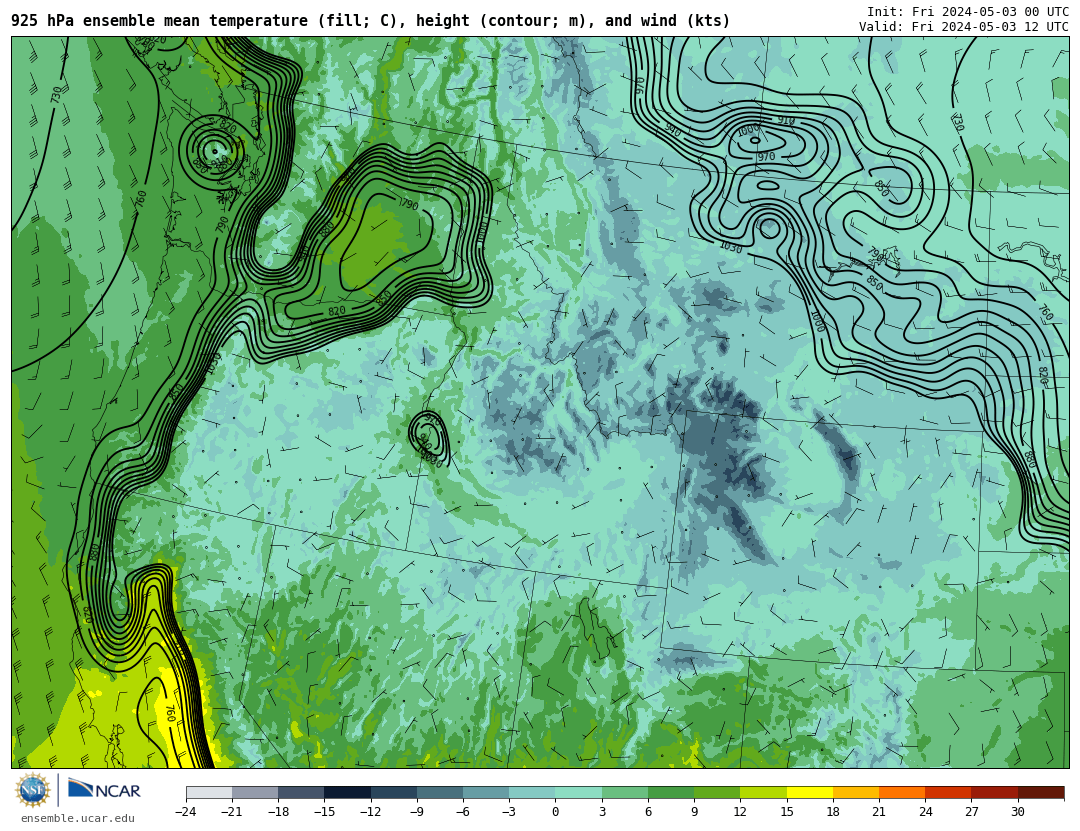The width and height of the screenshot is (1080, 831).
Task: Pick the 24 to 27 red-orange swatch
Action: [x=948, y=792]
